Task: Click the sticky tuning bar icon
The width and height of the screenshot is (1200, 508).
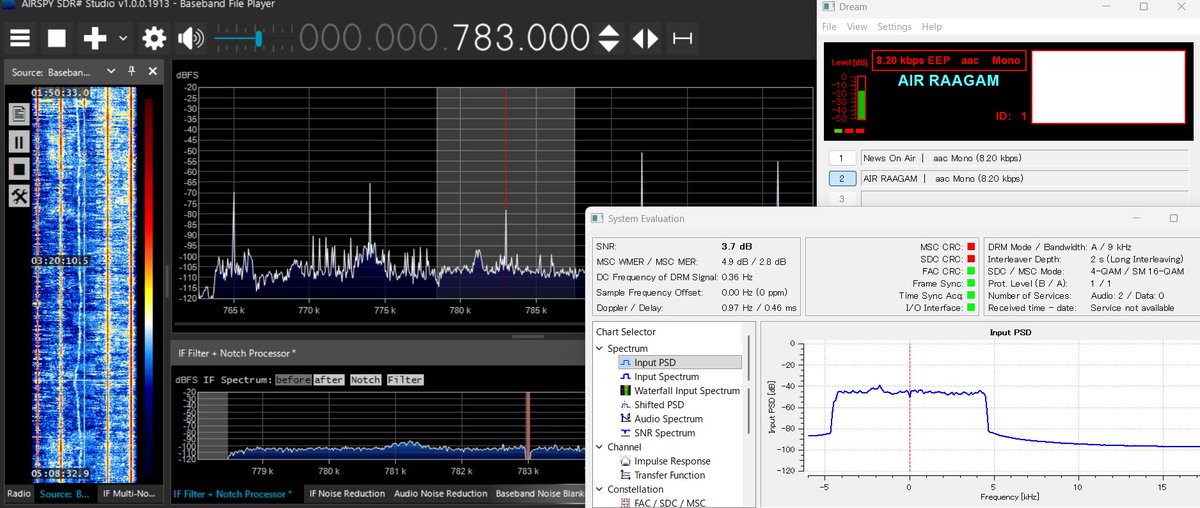Action: [x=682, y=38]
